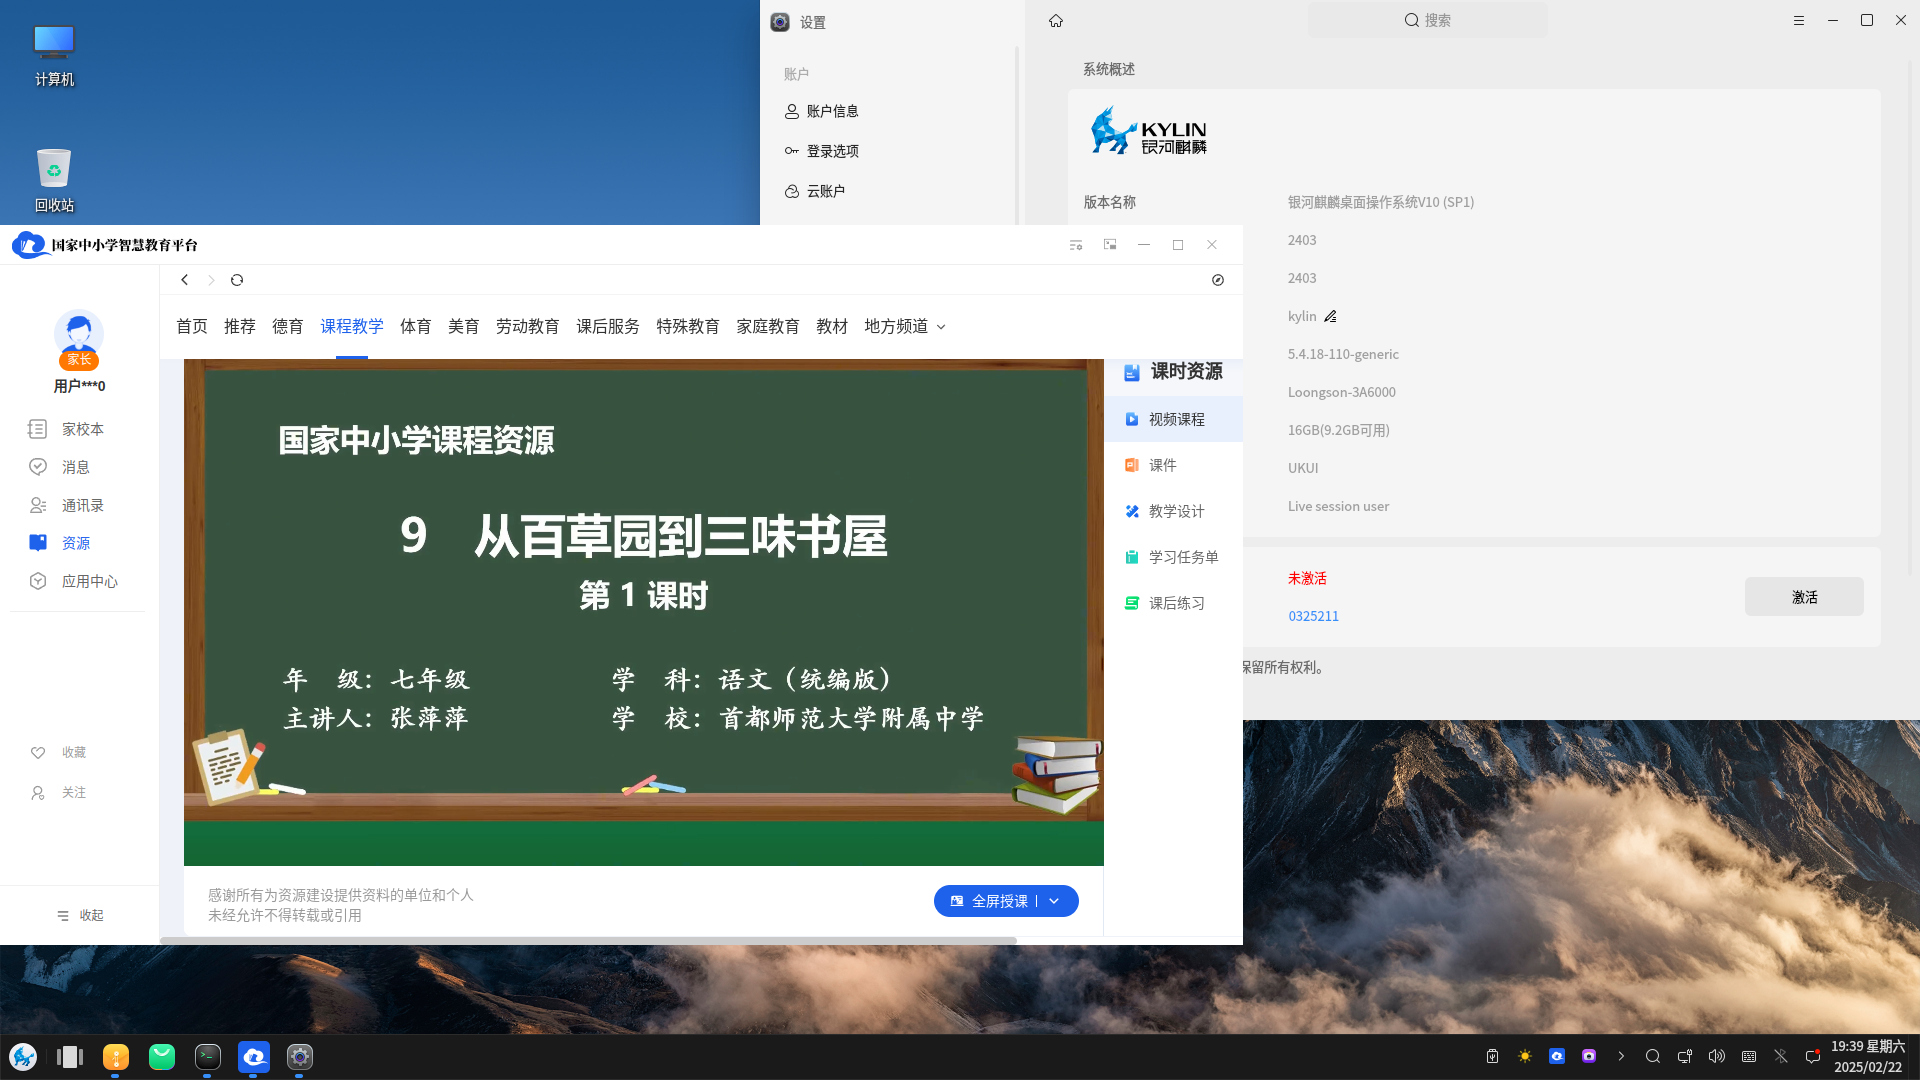This screenshot has height=1080, width=1920.
Task: Open 账户信息 in Settings window
Action: pos(822,111)
